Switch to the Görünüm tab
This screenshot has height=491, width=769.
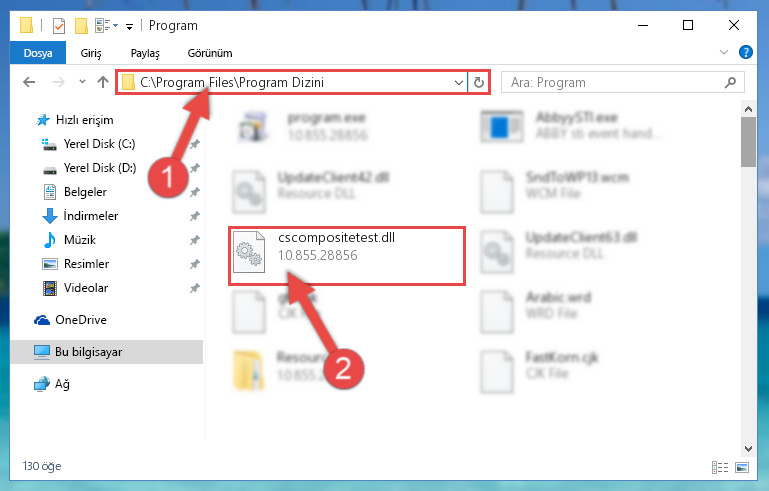(210, 53)
